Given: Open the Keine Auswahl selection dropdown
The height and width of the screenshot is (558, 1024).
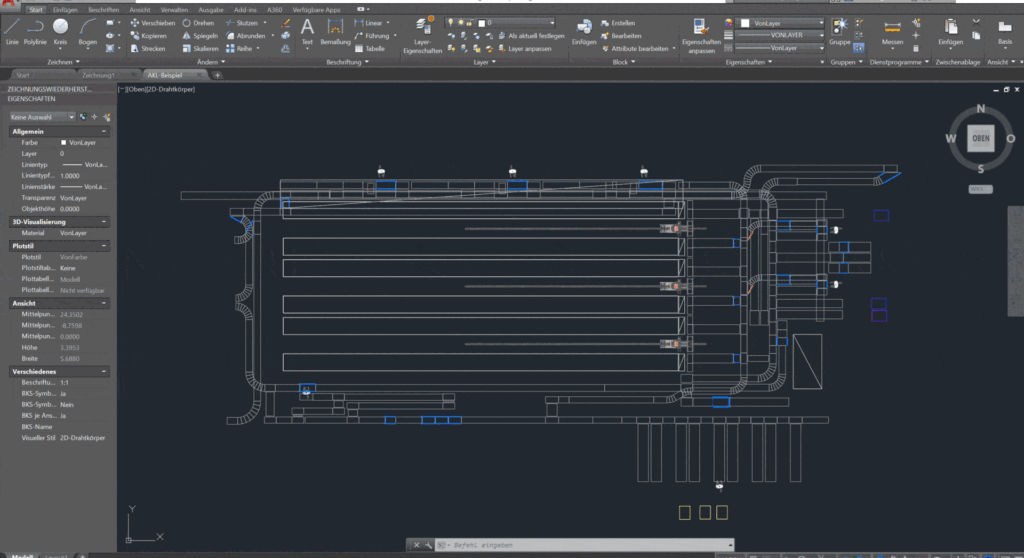Looking at the screenshot, I should (x=42, y=117).
